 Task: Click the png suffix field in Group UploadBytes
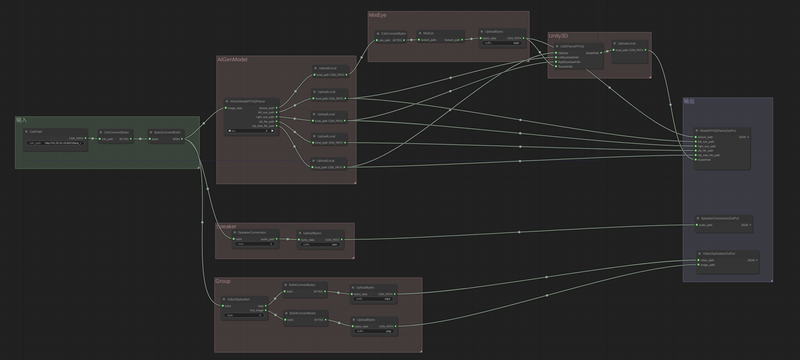pos(374,331)
